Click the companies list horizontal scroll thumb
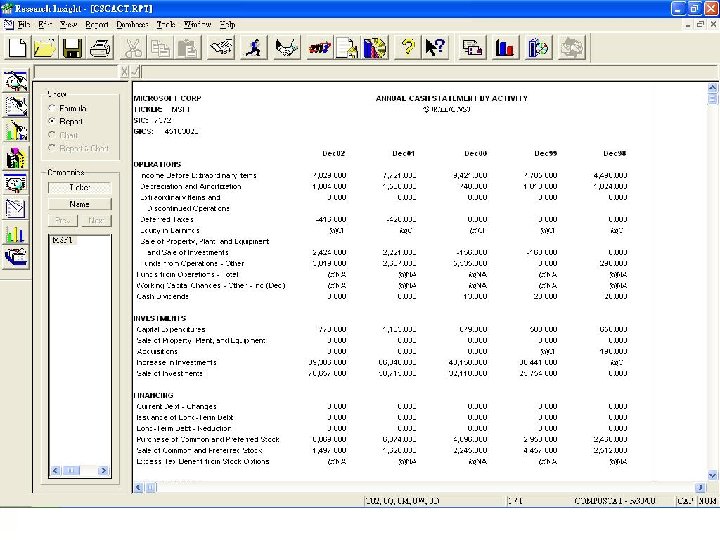This screenshot has height=540, width=720. coord(71,471)
